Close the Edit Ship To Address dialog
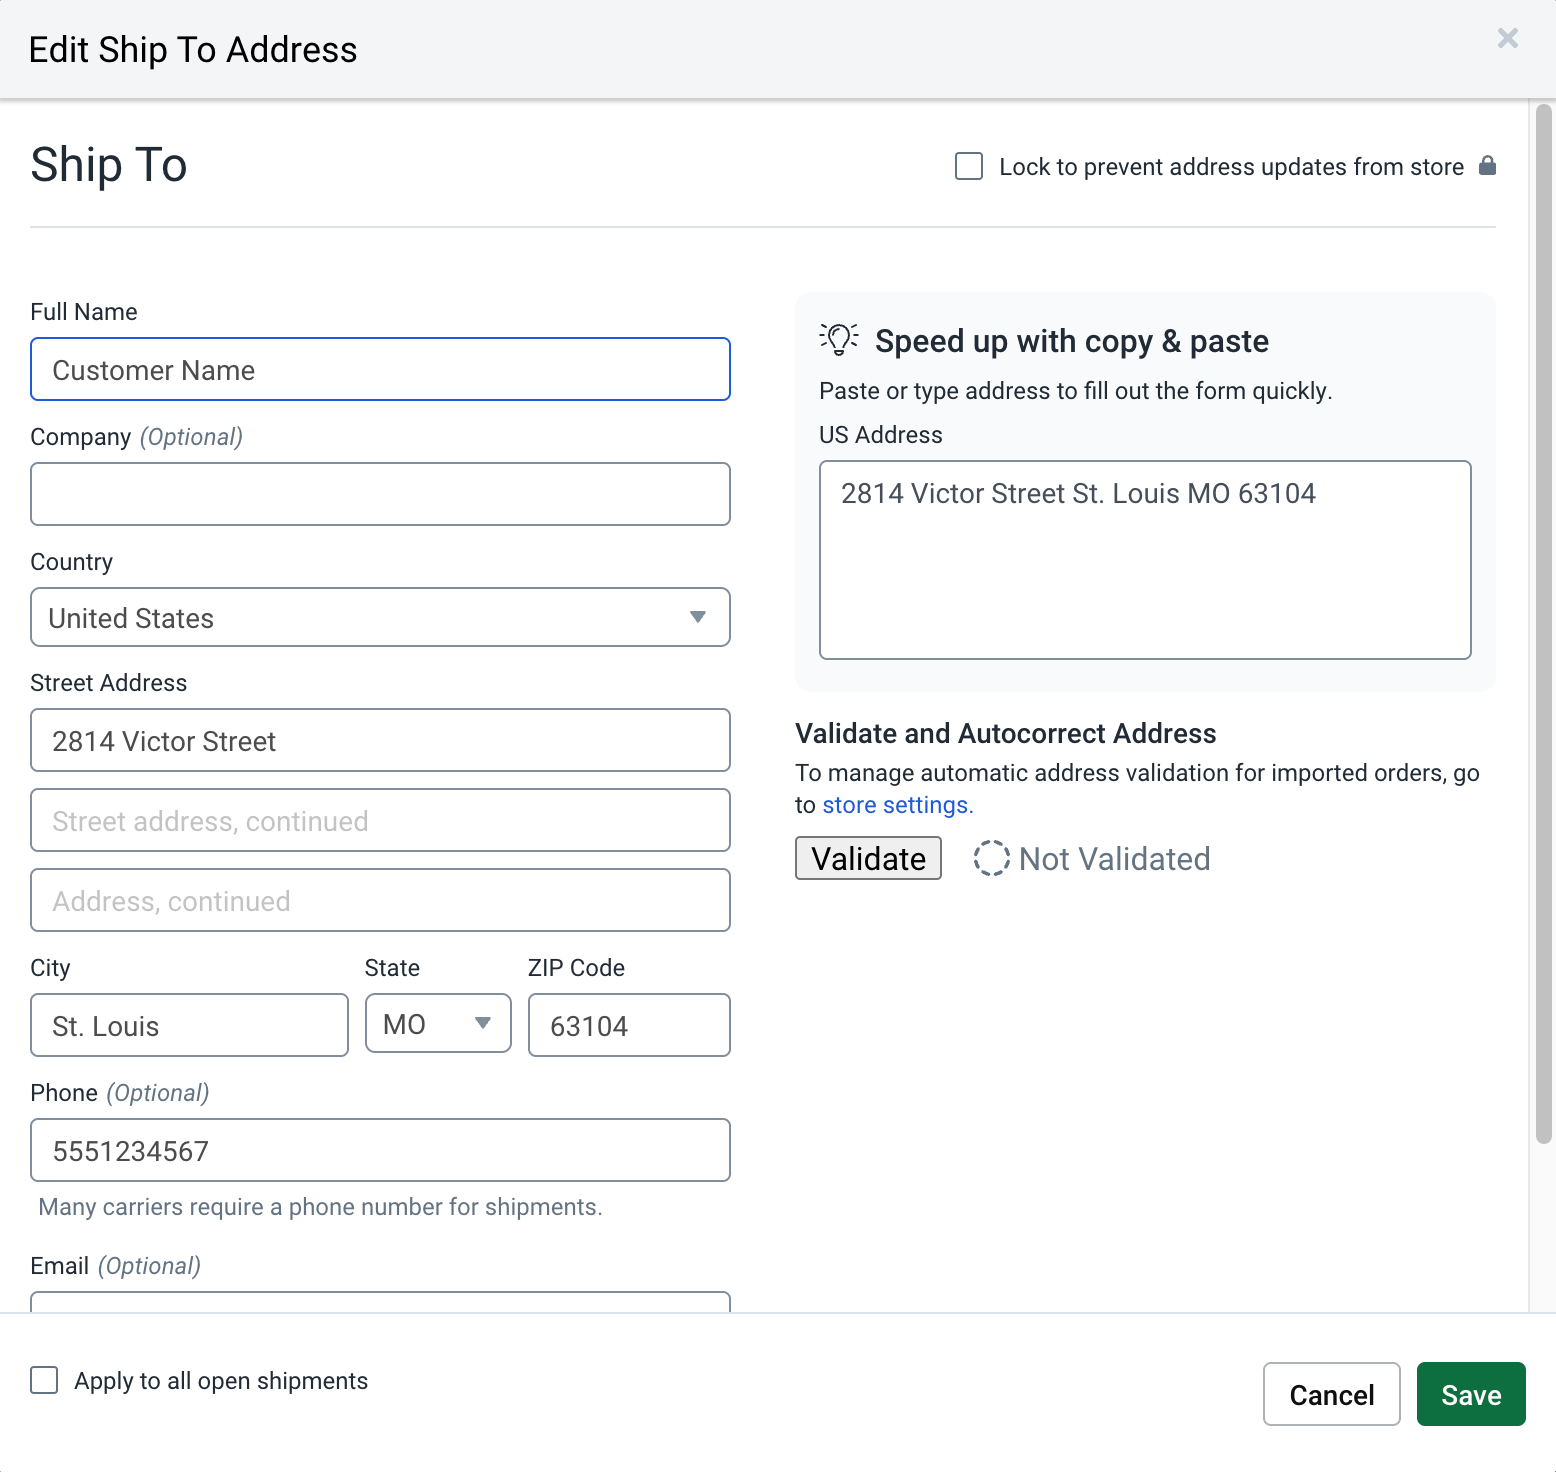The image size is (1556, 1472). click(1507, 38)
